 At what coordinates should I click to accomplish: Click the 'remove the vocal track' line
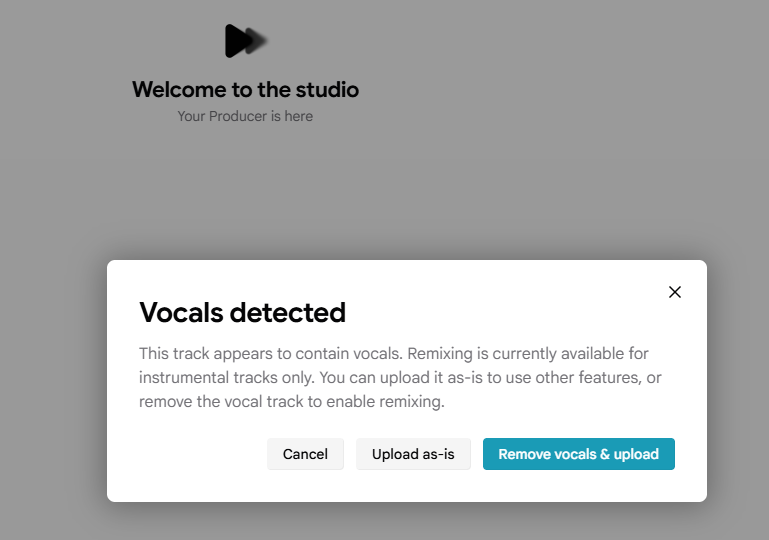coord(291,402)
